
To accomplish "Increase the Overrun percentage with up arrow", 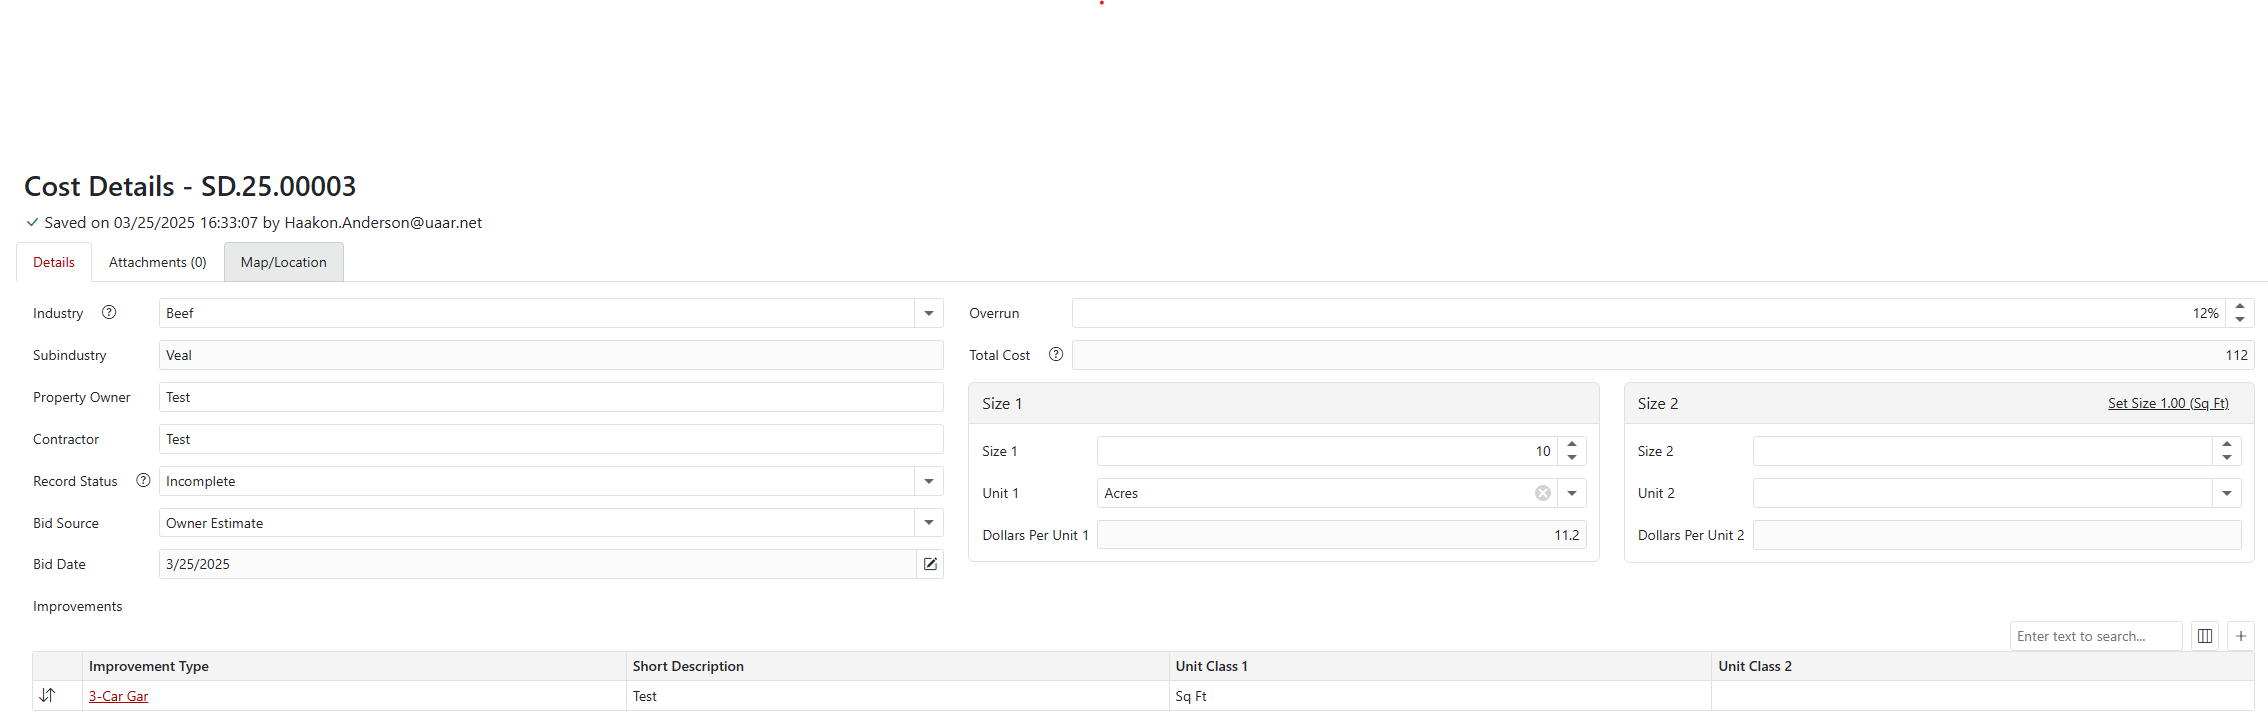I will 2239,306.
